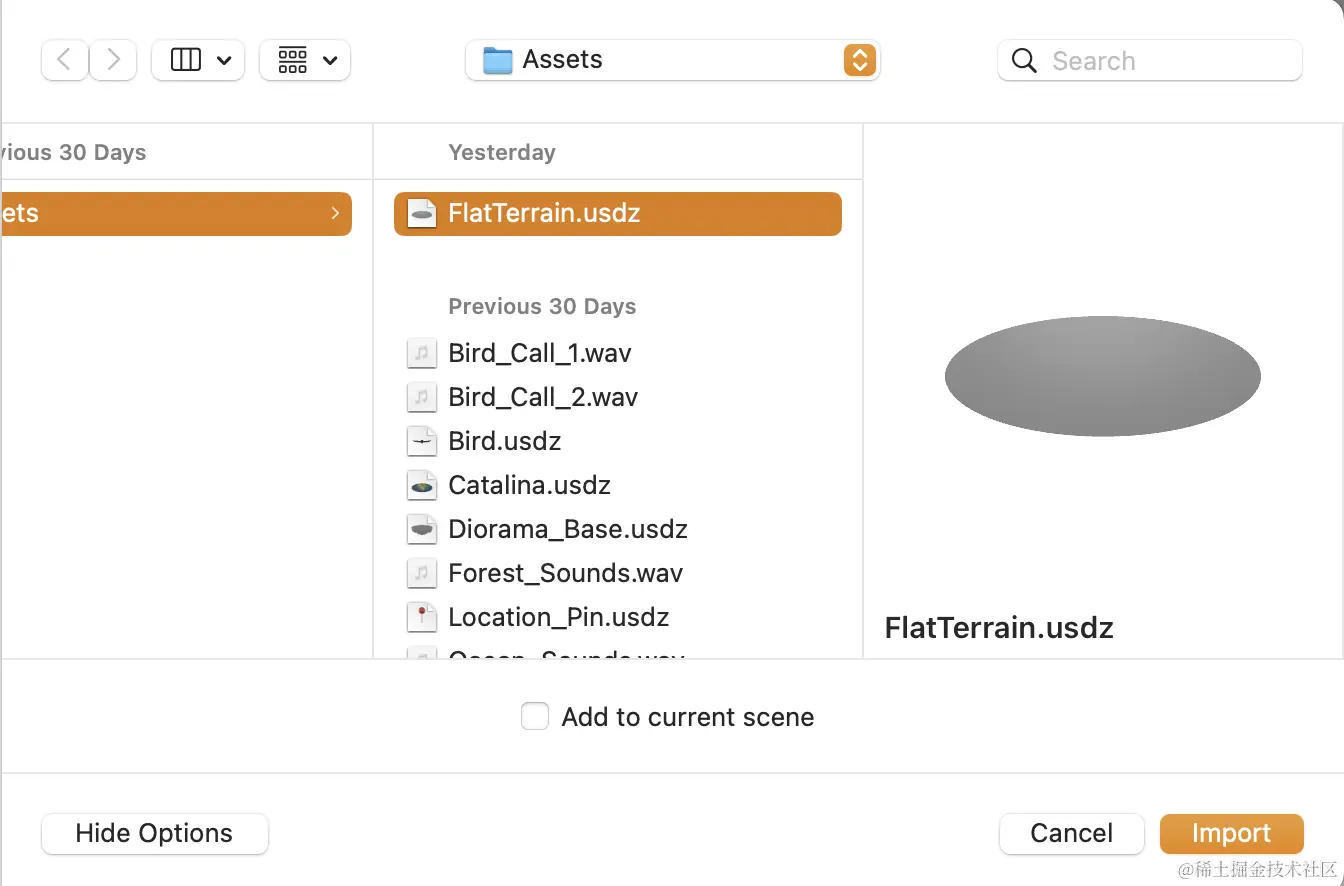Viewport: 1344px width, 886px height.
Task: Enable Add to current scene checkbox
Action: click(535, 717)
